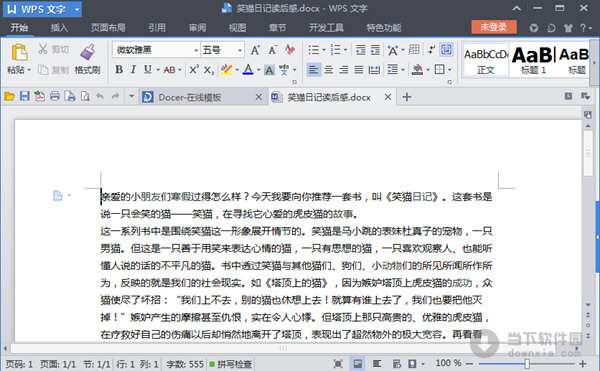The height and width of the screenshot is (371, 600).
Task: Click the decrease indent icon
Action: point(360,50)
